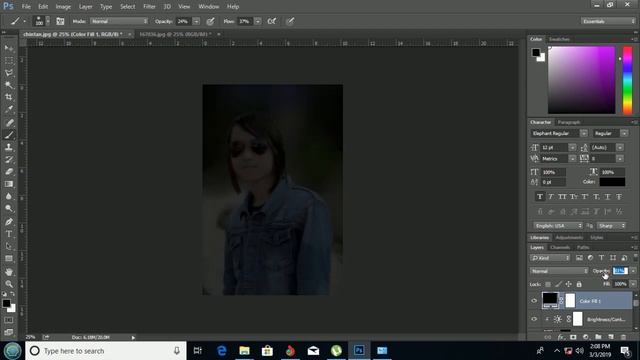The height and width of the screenshot is (360, 640).
Task: Toggle All Caps in Character panel
Action: [x=562, y=197]
